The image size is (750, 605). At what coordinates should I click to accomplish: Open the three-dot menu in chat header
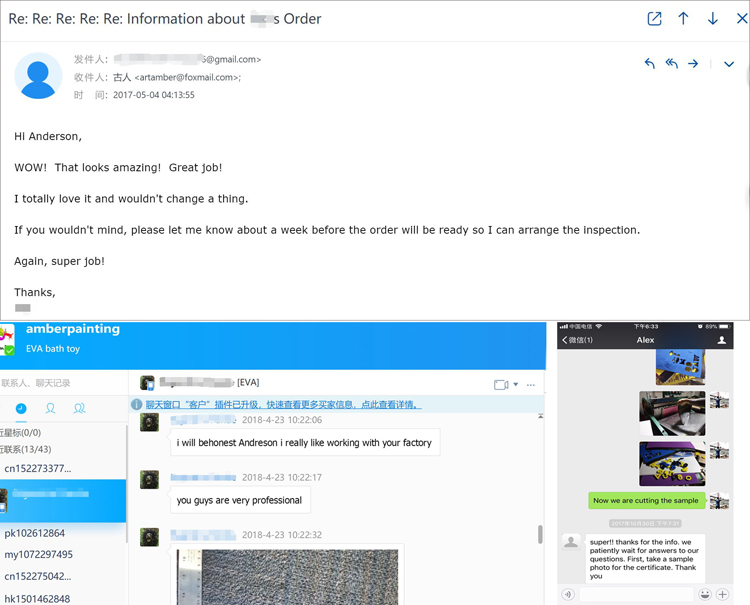pos(531,384)
